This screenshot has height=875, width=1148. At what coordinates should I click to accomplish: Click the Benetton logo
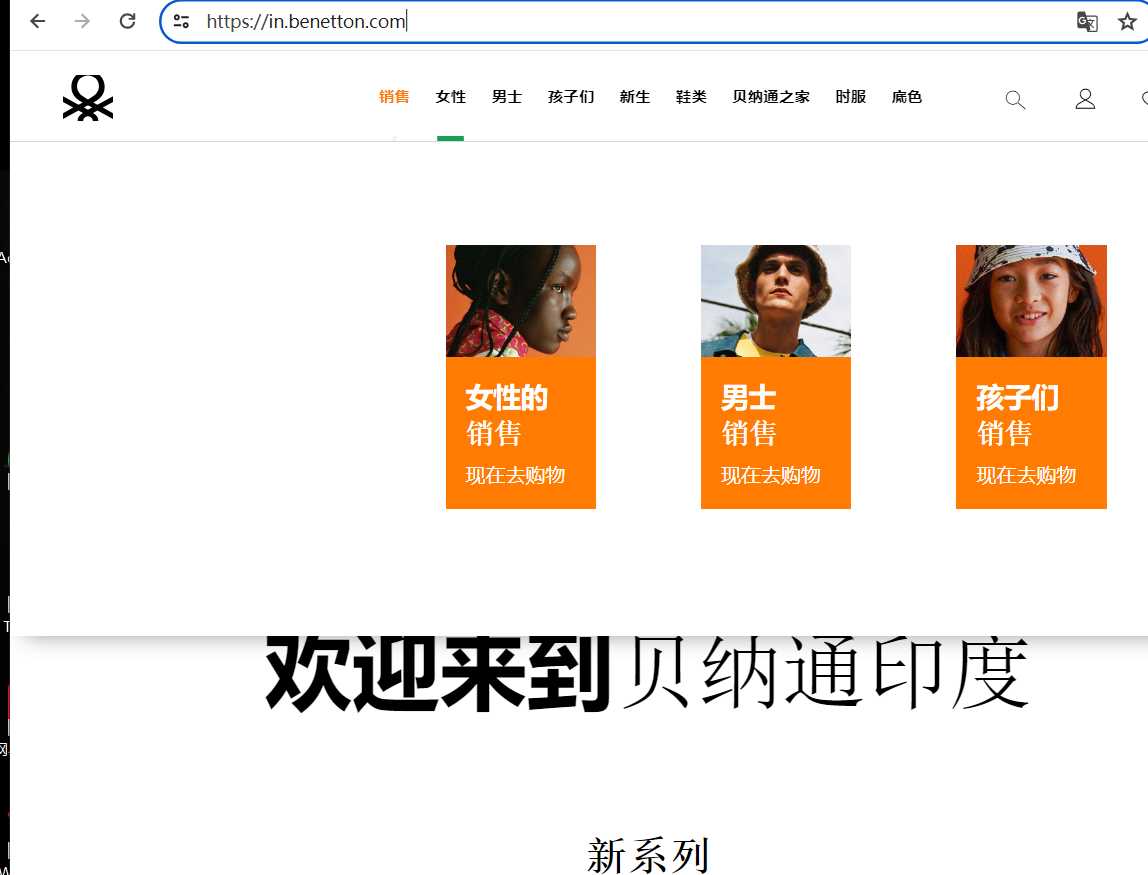tap(88, 97)
